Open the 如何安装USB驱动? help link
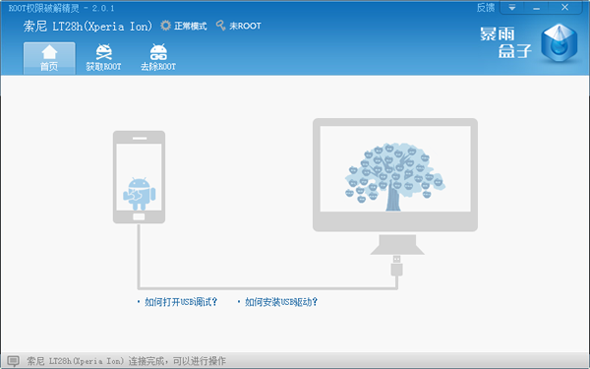590x369 pixels. tap(281, 302)
